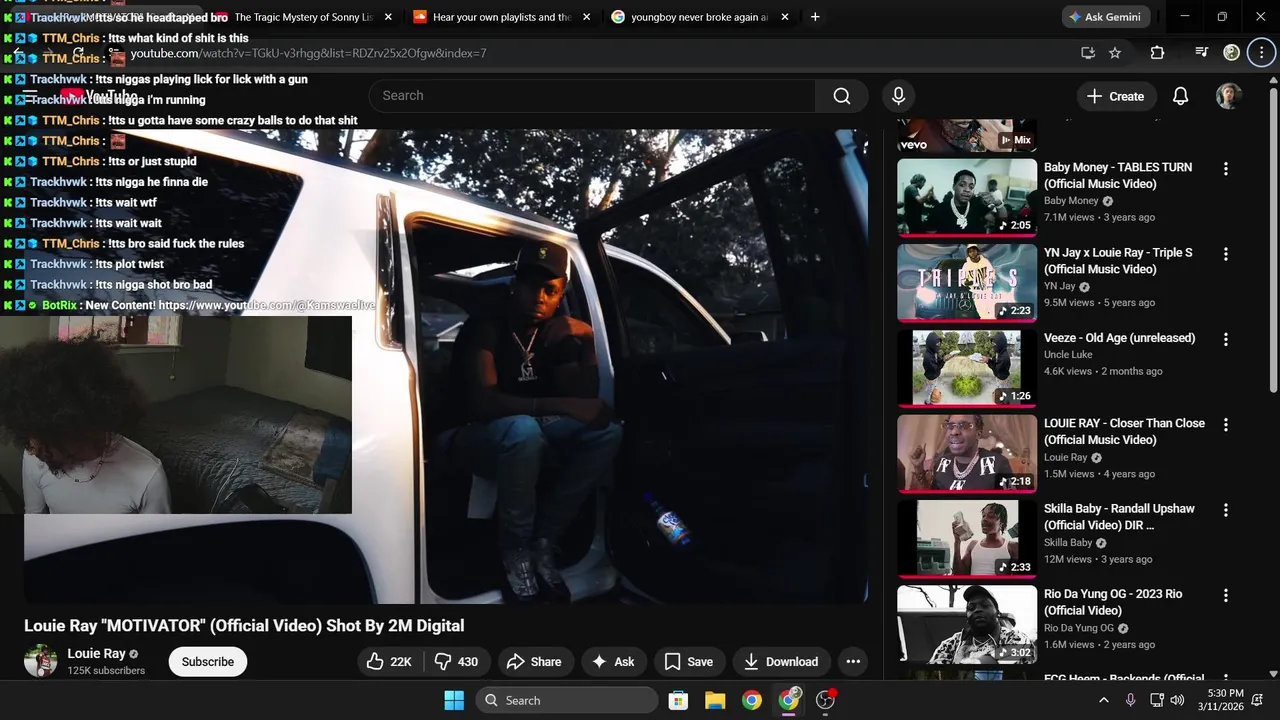Click the taskbar microphone tray icon
1280x720 pixels.
point(1130,700)
